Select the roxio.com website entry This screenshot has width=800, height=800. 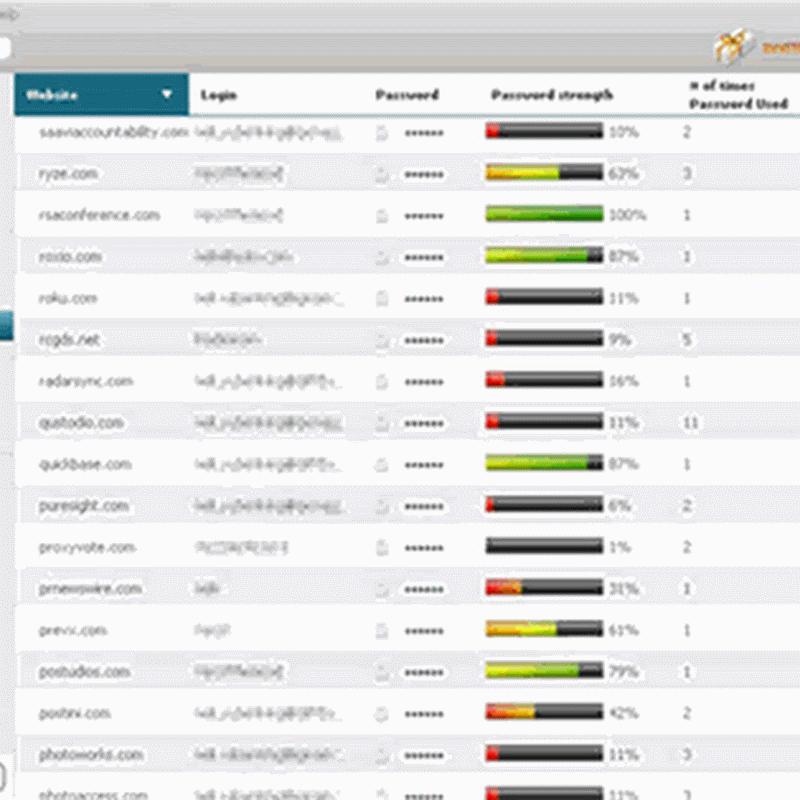(x=70, y=257)
